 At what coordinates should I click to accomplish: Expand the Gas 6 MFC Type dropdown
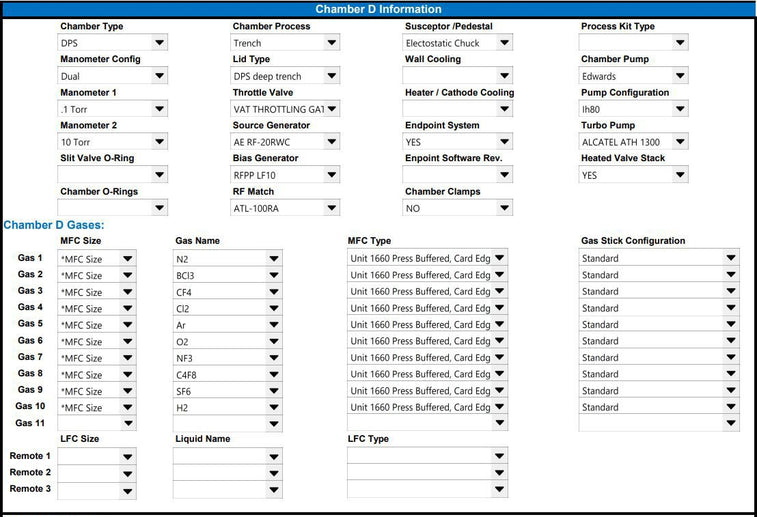point(427,341)
